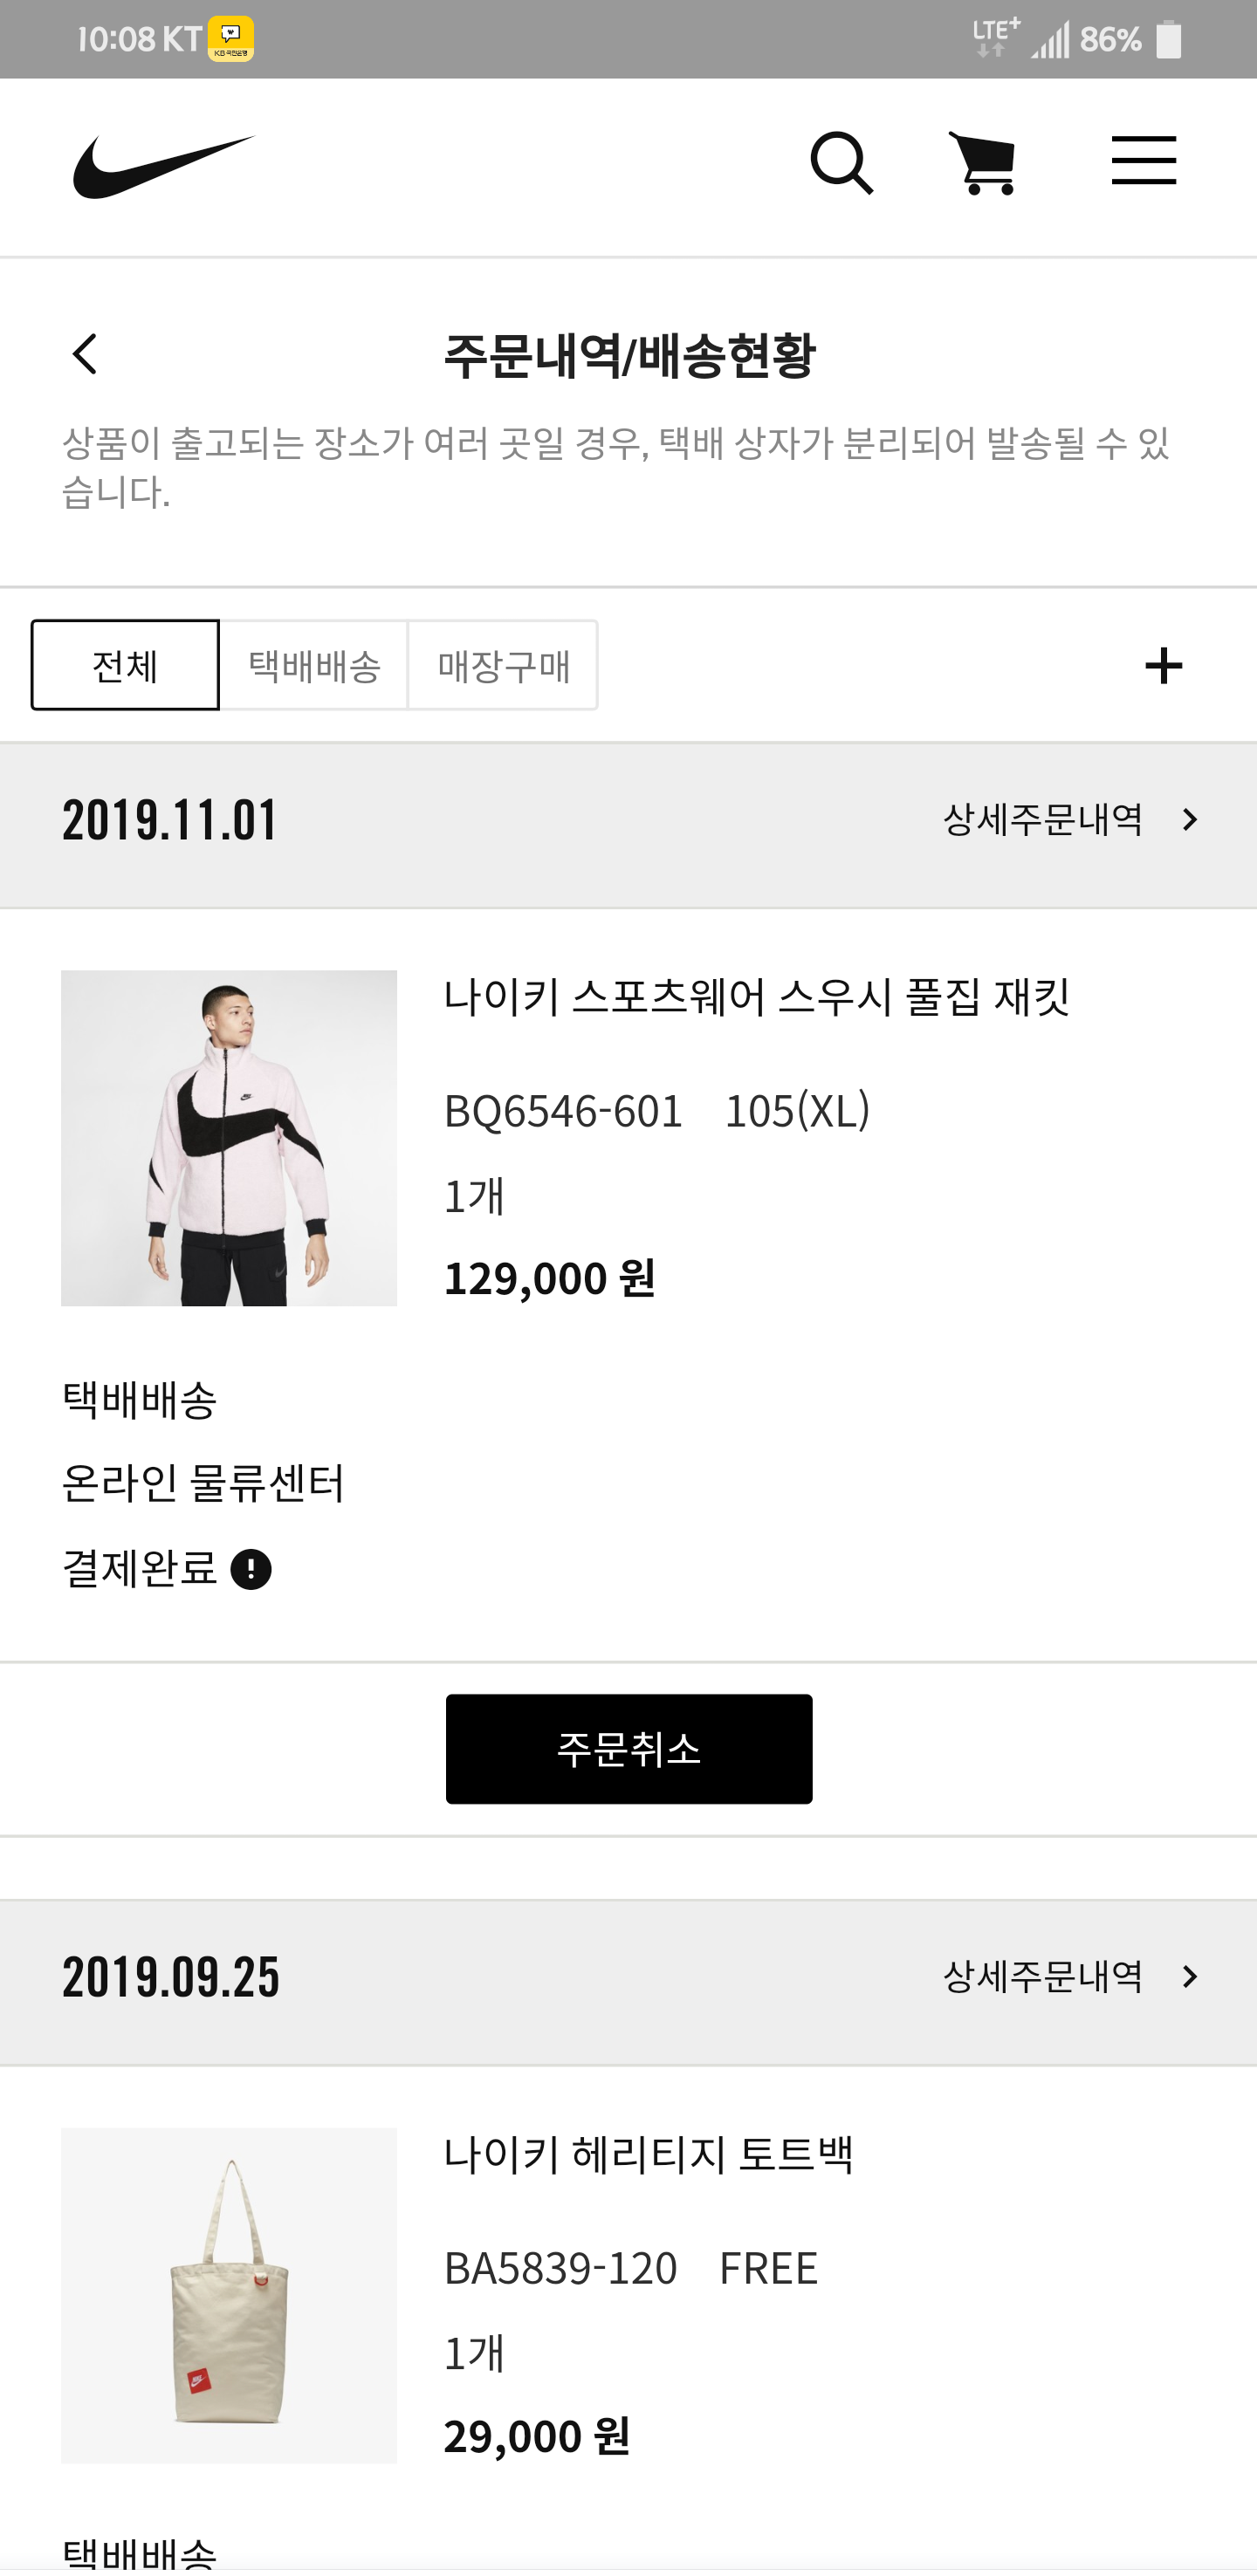The image size is (1257, 2576).
Task: Open the search magnifier icon
Action: [841, 163]
